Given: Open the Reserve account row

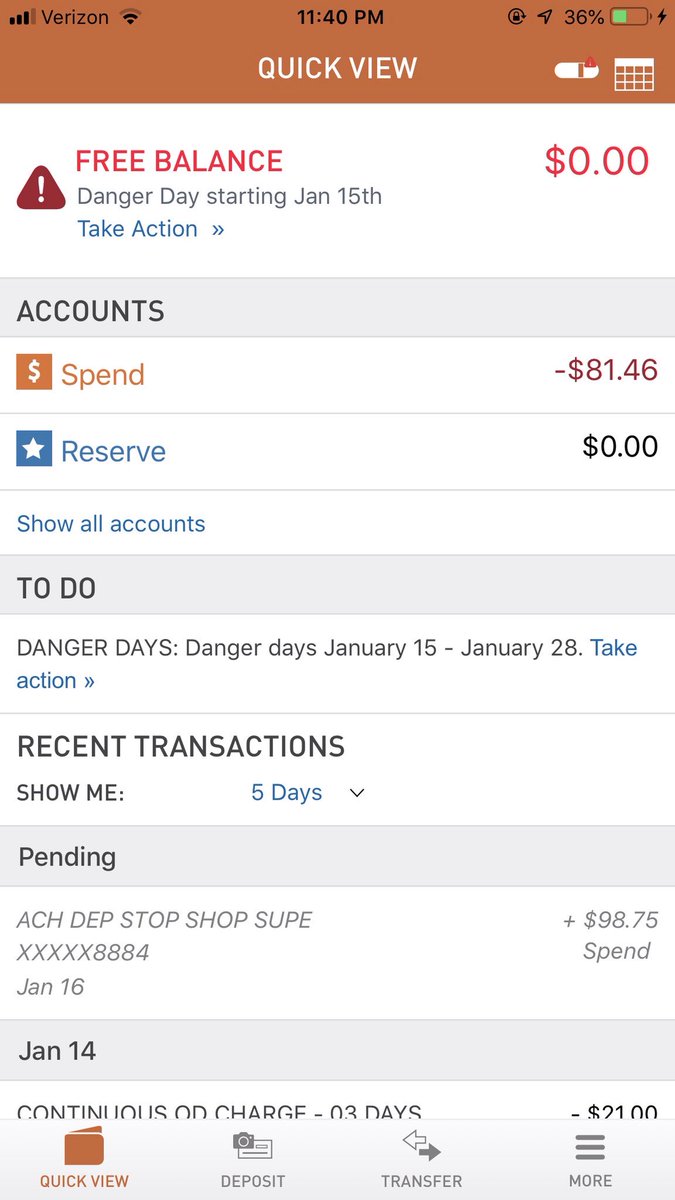Looking at the screenshot, I should (337, 451).
